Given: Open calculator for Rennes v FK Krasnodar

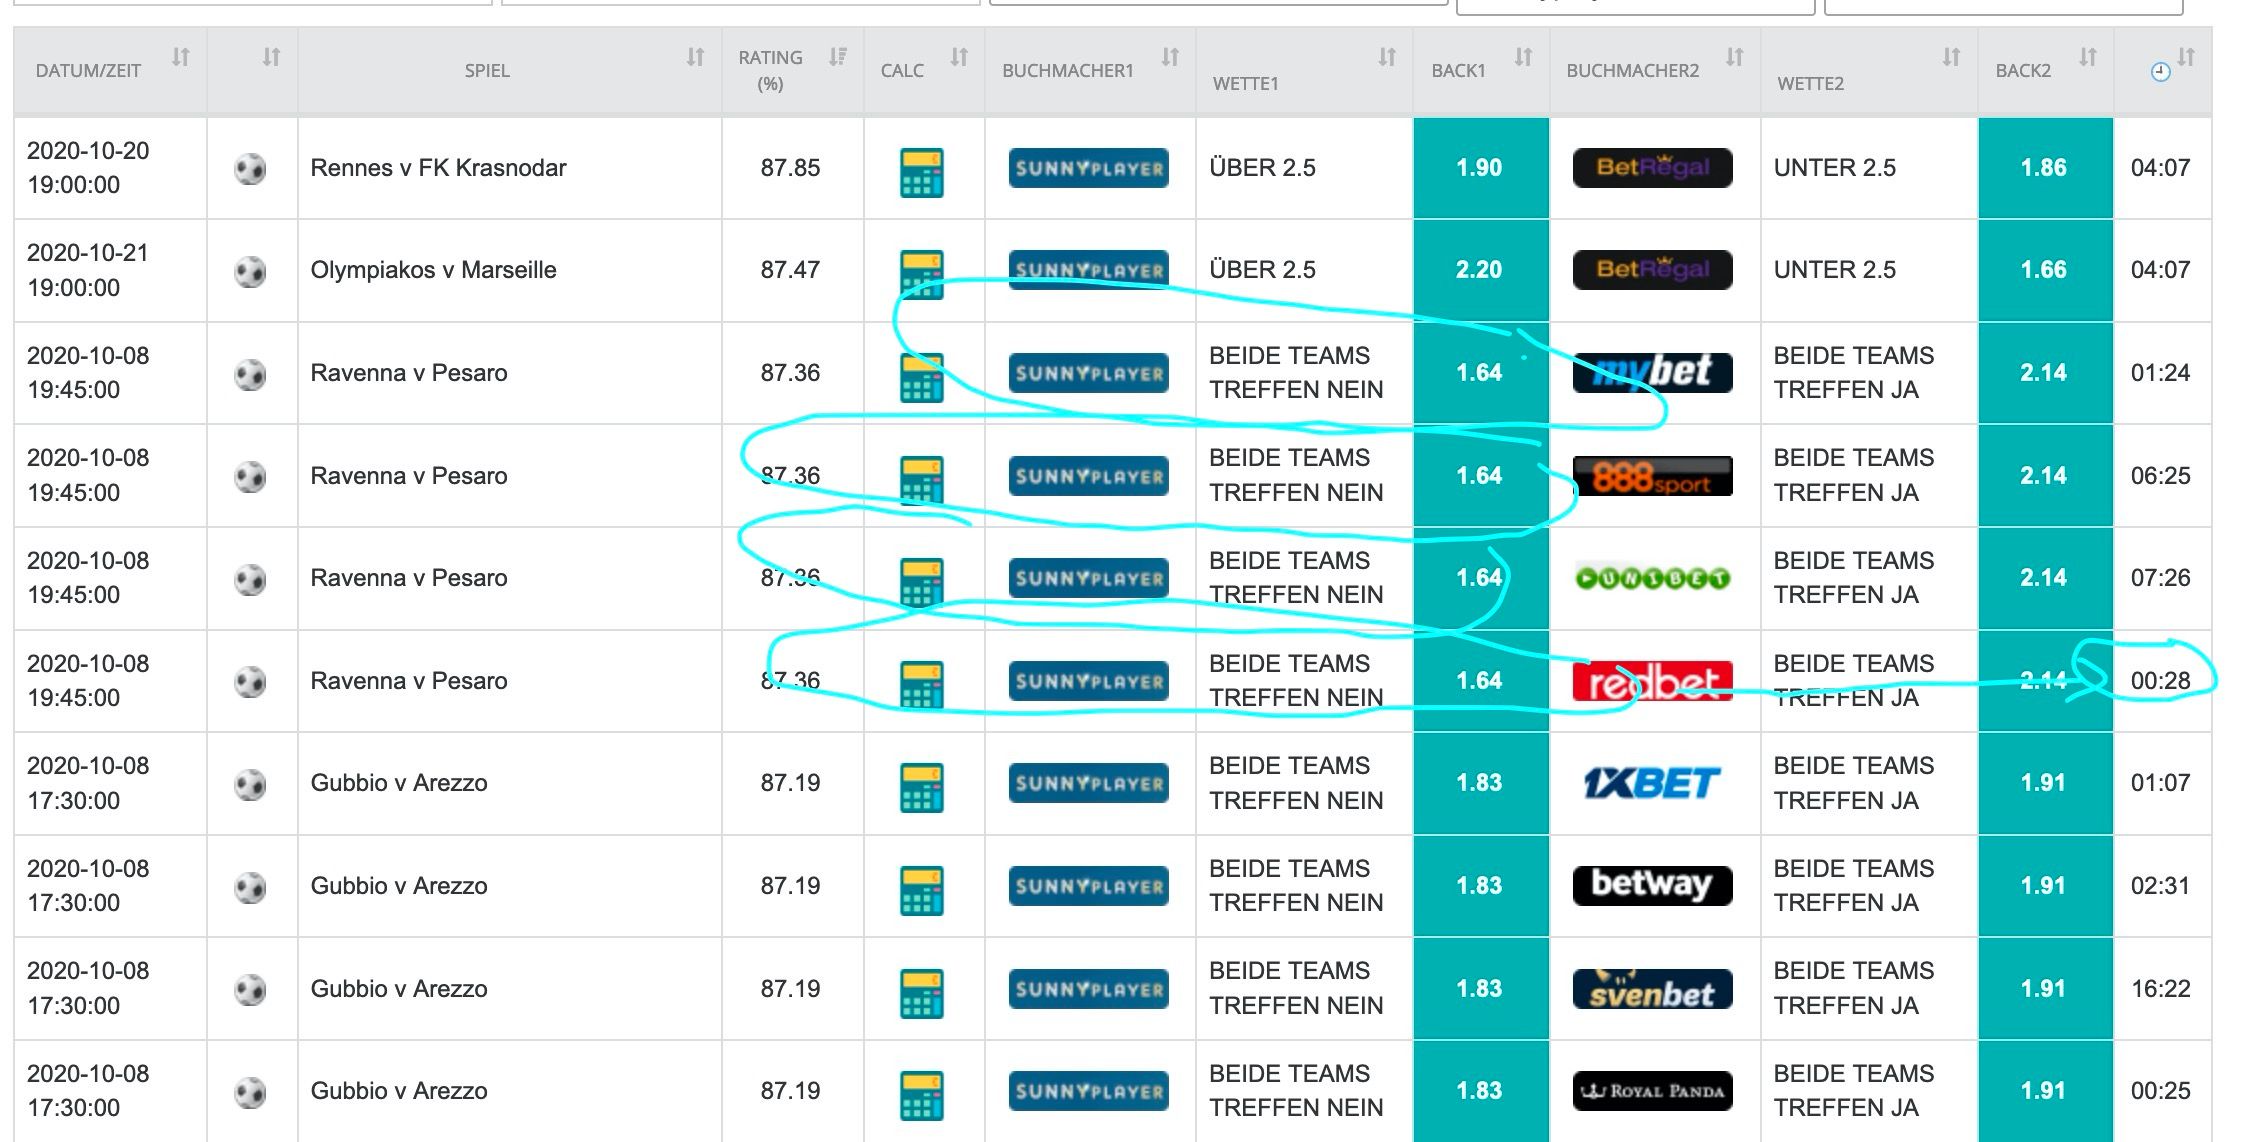Looking at the screenshot, I should (921, 173).
